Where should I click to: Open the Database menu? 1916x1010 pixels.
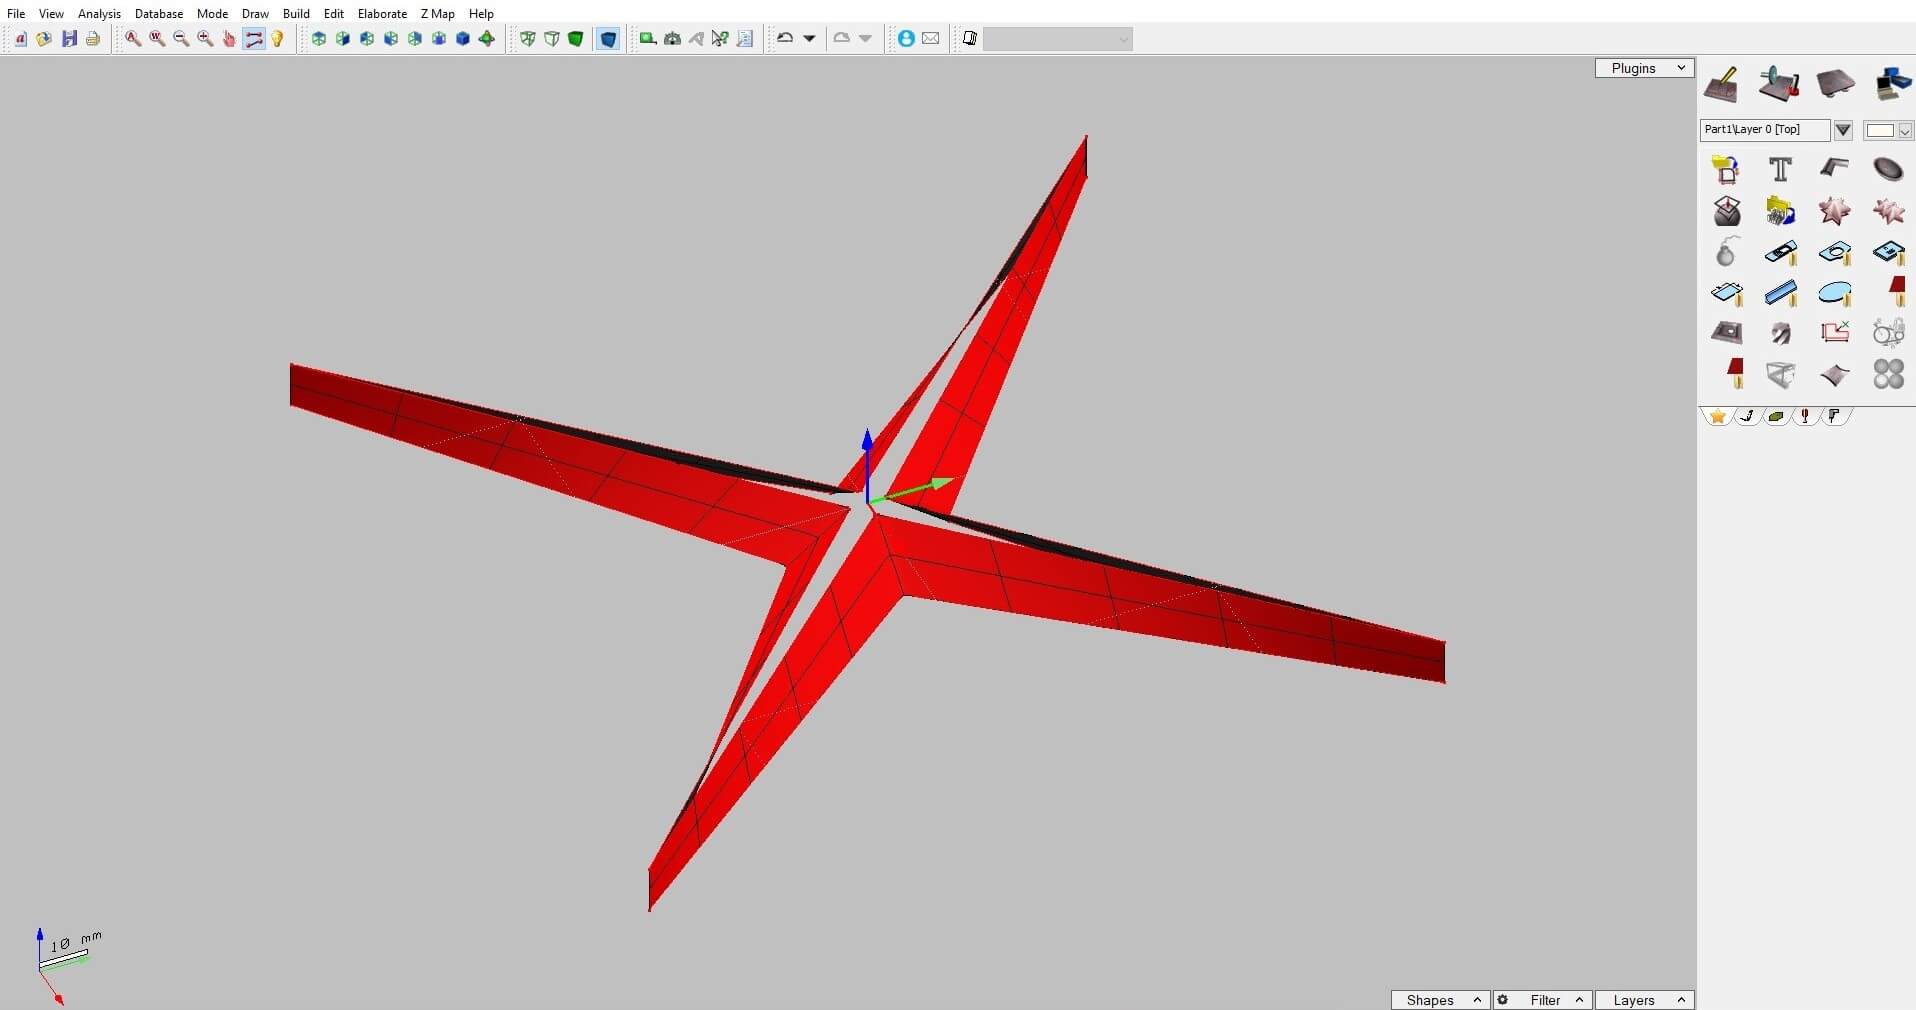coord(159,13)
